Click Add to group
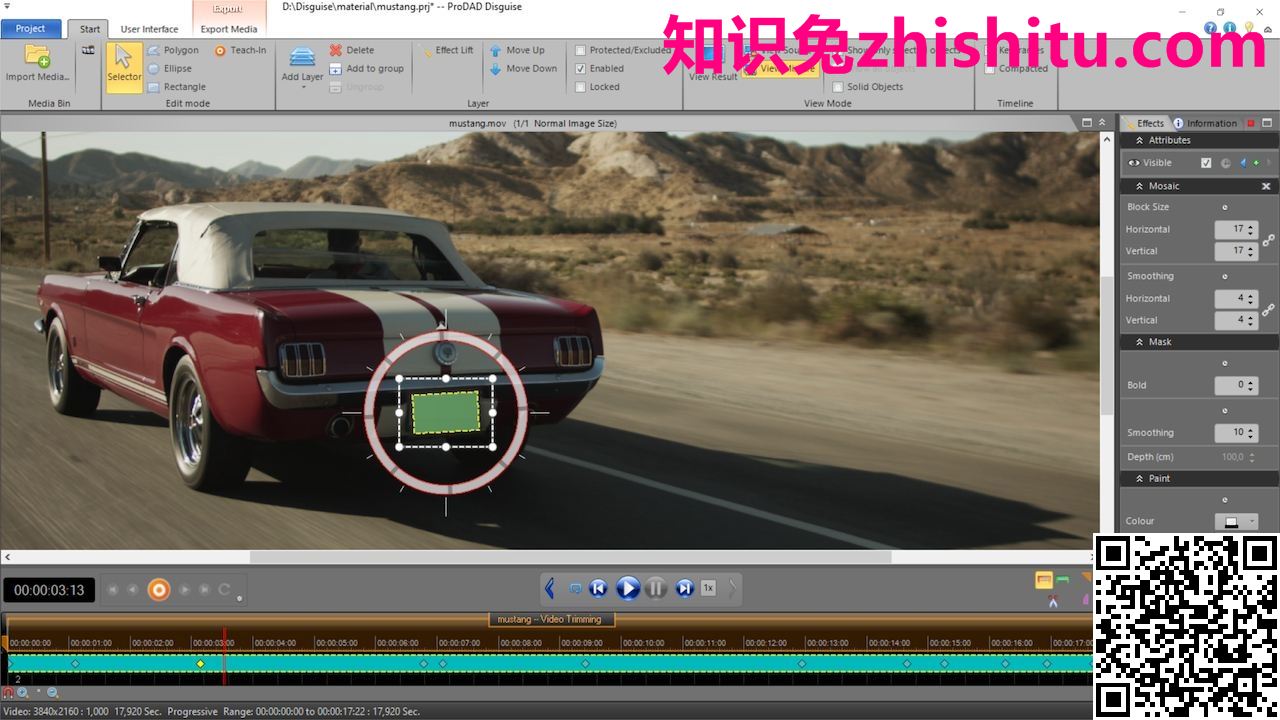Image resolution: width=1280 pixels, height=720 pixels. (x=367, y=69)
